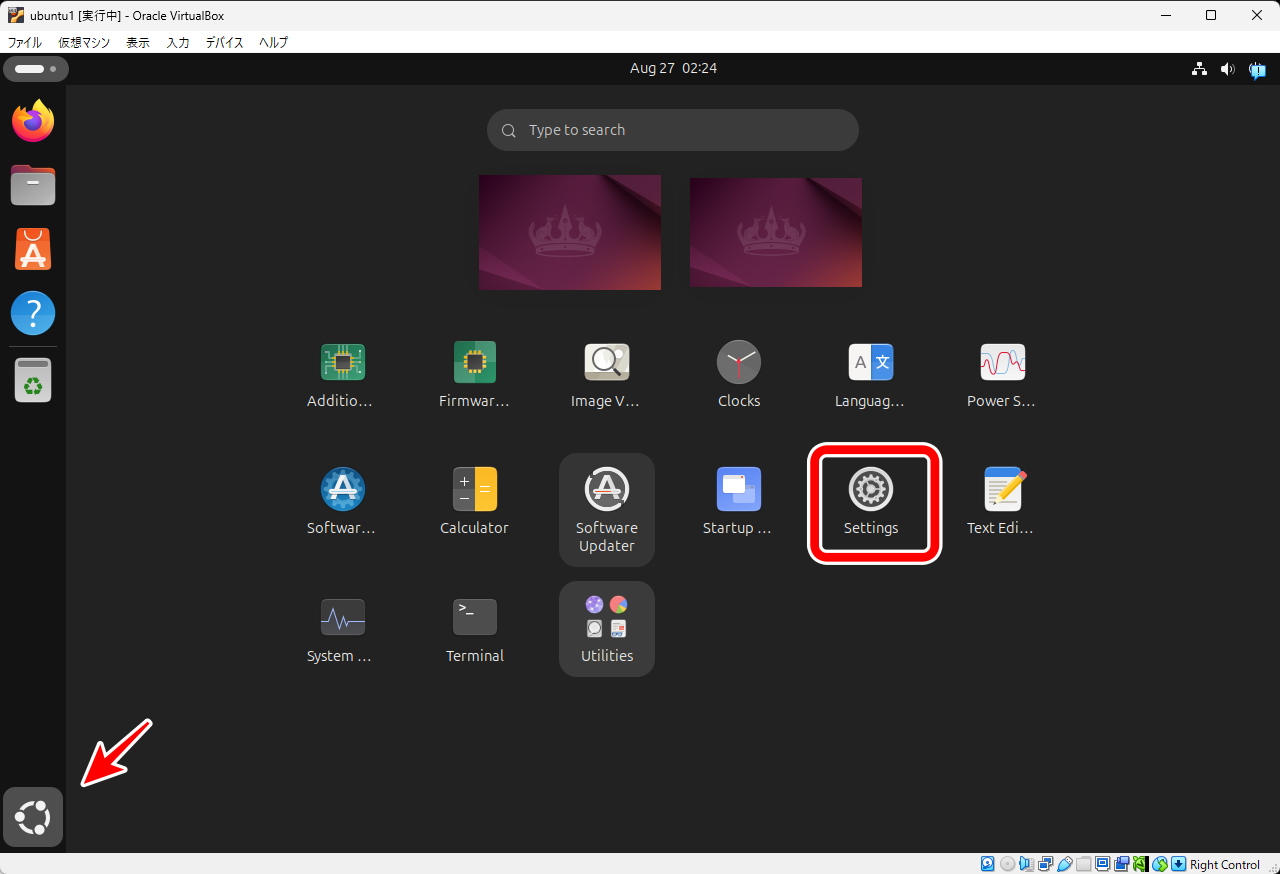This screenshot has width=1280, height=874.
Task: Launch Software Updater
Action: click(607, 510)
